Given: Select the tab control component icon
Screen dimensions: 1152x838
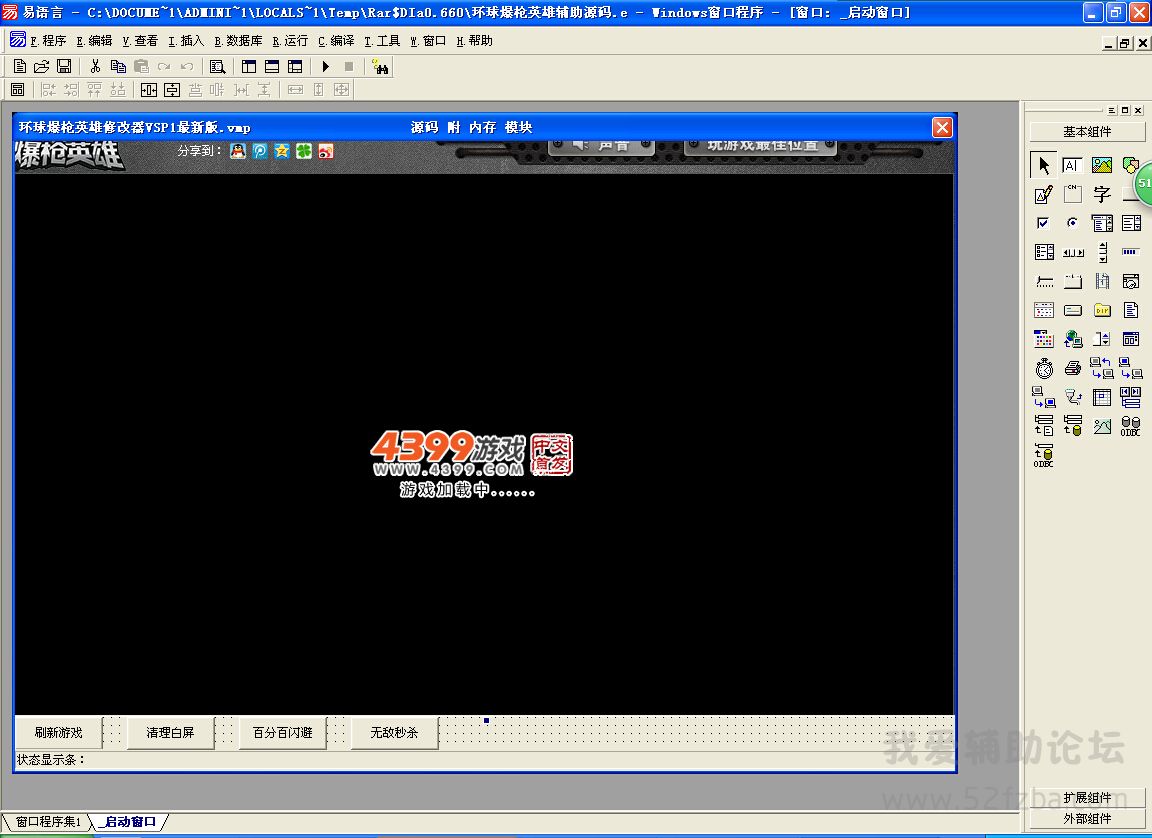Looking at the screenshot, I should coord(1072,281).
